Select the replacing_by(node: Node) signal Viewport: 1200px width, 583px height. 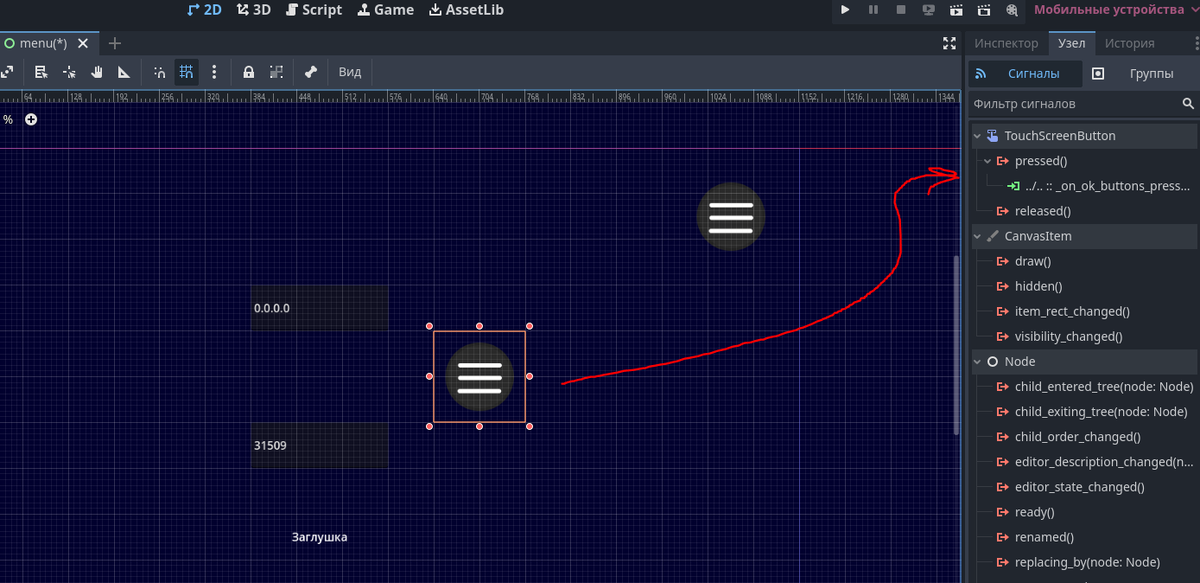(x=1087, y=562)
